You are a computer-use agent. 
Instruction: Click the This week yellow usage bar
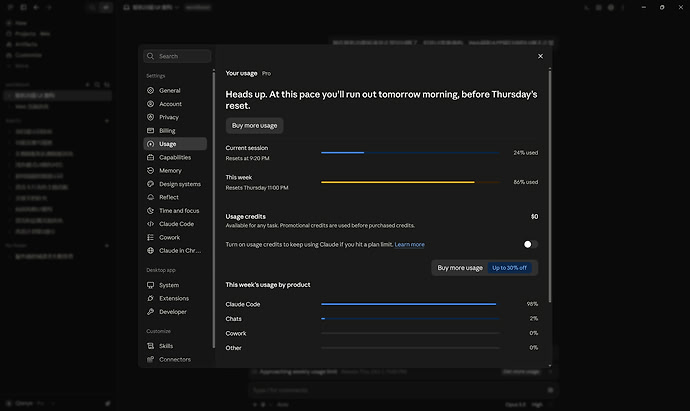click(x=410, y=182)
